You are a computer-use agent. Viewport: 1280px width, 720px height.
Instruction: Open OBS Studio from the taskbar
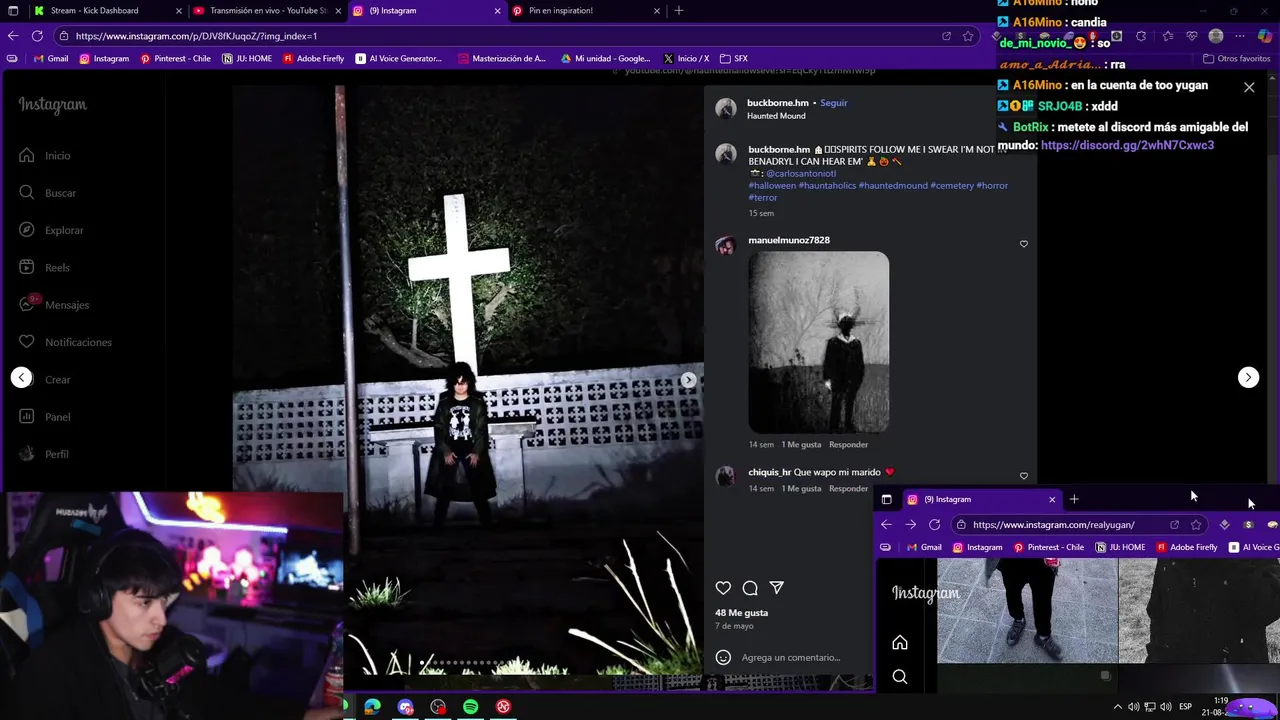(438, 707)
